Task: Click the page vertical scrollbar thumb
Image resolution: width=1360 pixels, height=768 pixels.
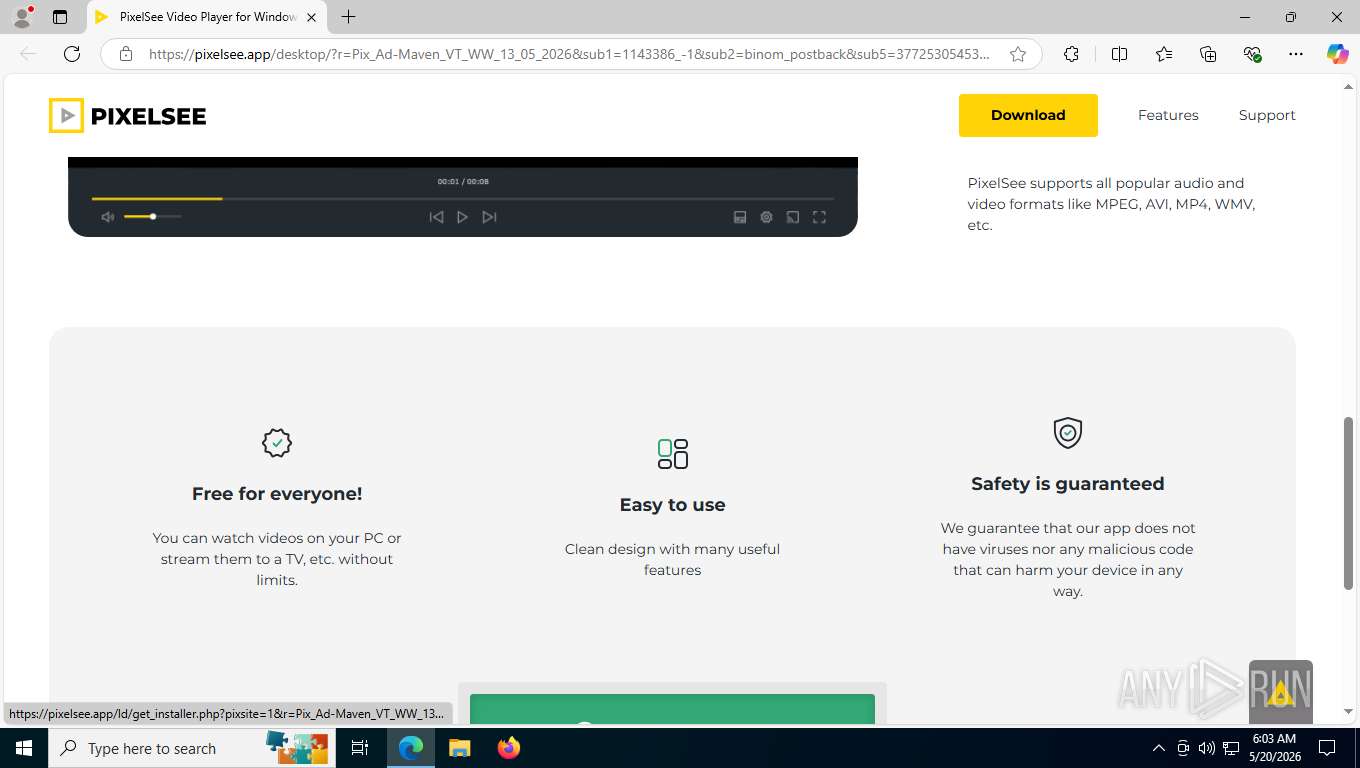Action: tap(1348, 503)
